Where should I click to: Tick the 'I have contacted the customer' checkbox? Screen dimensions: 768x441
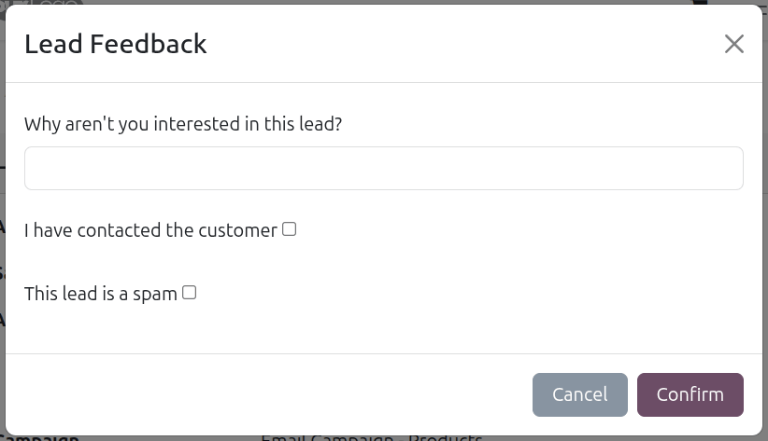pos(289,229)
